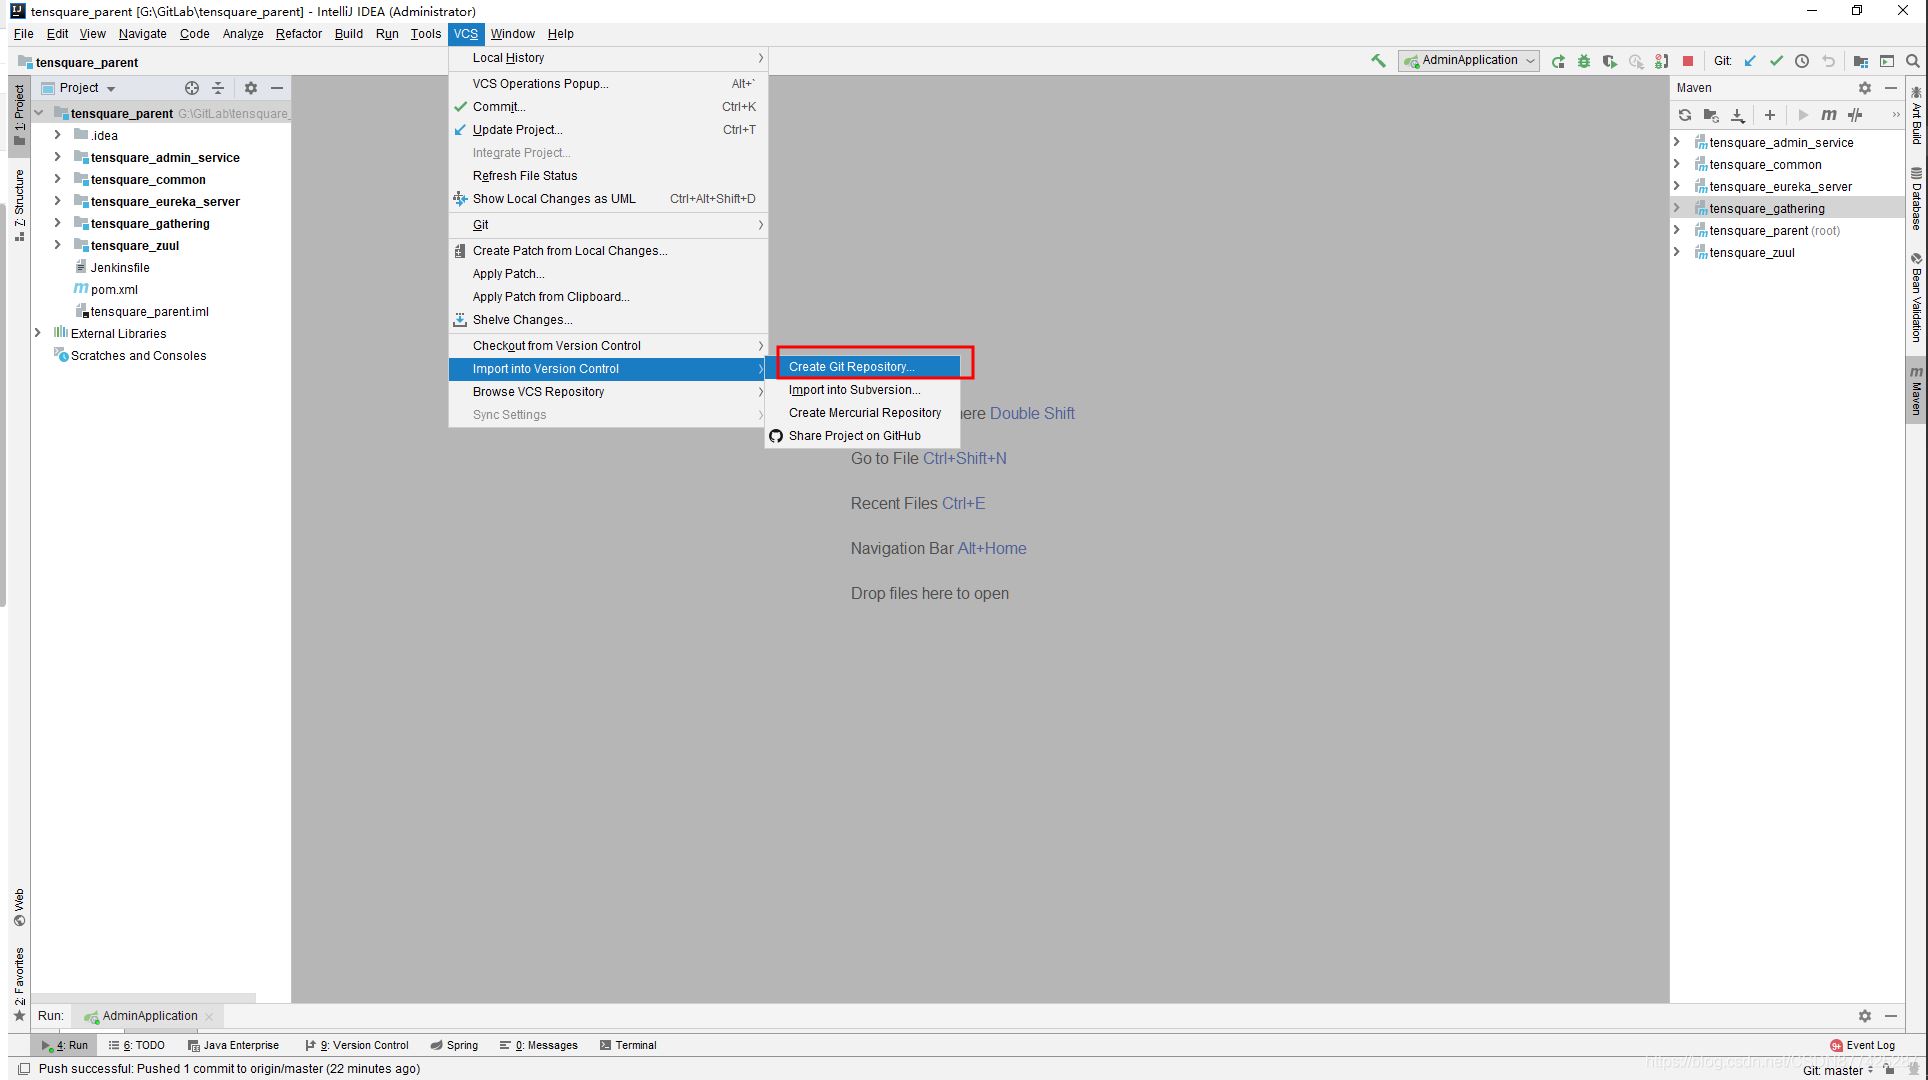Click the Git update project icon
1928x1080 pixels.
pos(1751,62)
